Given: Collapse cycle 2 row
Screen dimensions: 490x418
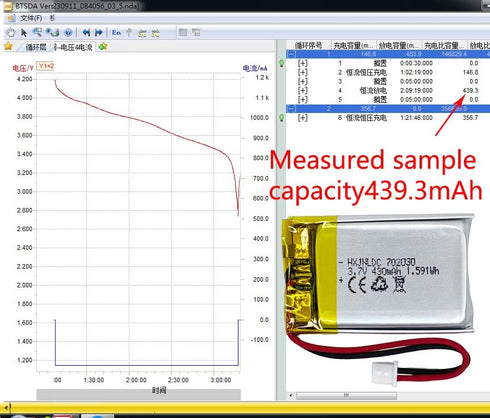Looking at the screenshot, I should pyautogui.click(x=292, y=109).
